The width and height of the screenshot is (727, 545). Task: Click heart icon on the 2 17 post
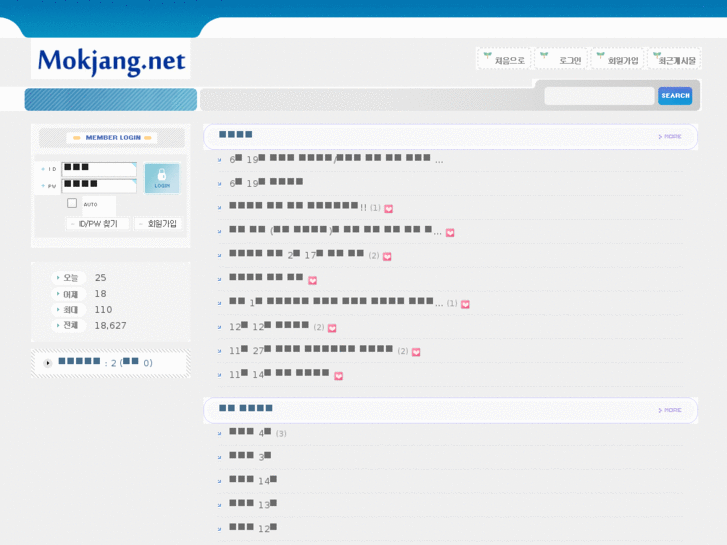[387, 256]
